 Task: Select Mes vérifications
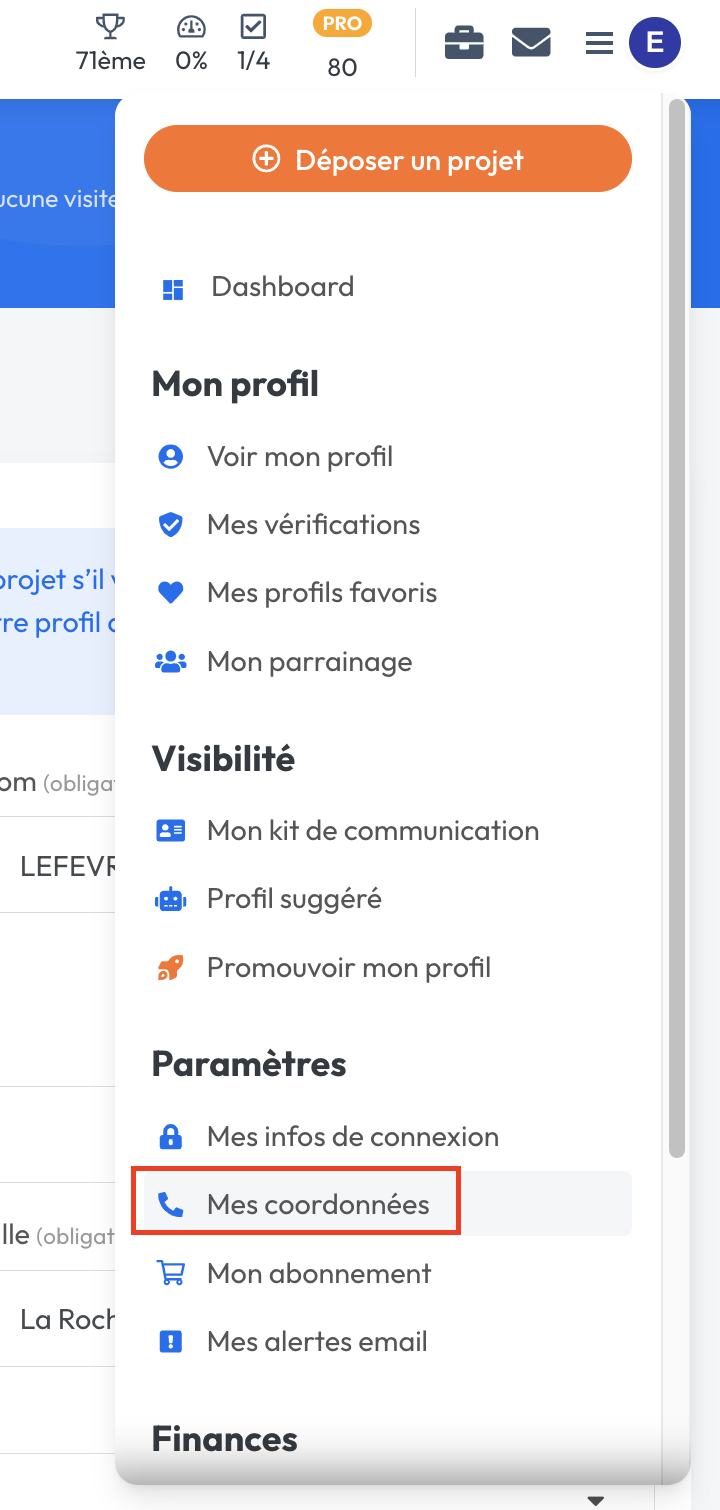pos(313,525)
